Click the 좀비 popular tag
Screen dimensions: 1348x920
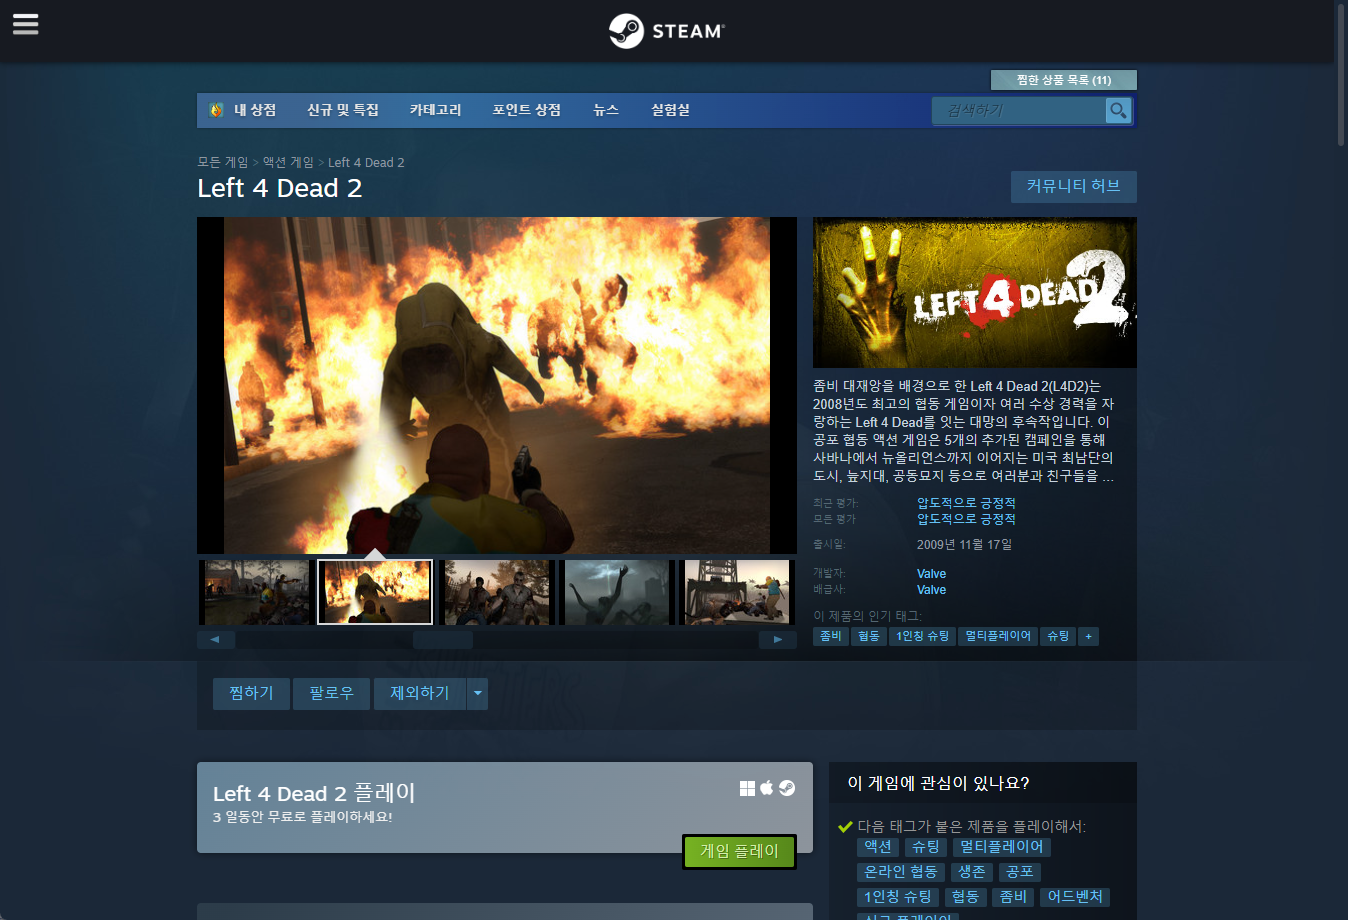pos(831,636)
